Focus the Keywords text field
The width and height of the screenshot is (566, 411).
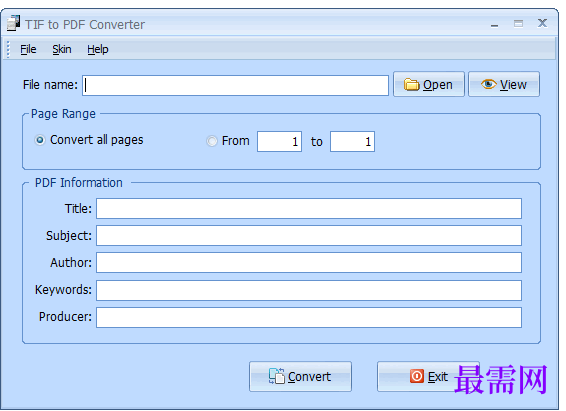[309, 290]
